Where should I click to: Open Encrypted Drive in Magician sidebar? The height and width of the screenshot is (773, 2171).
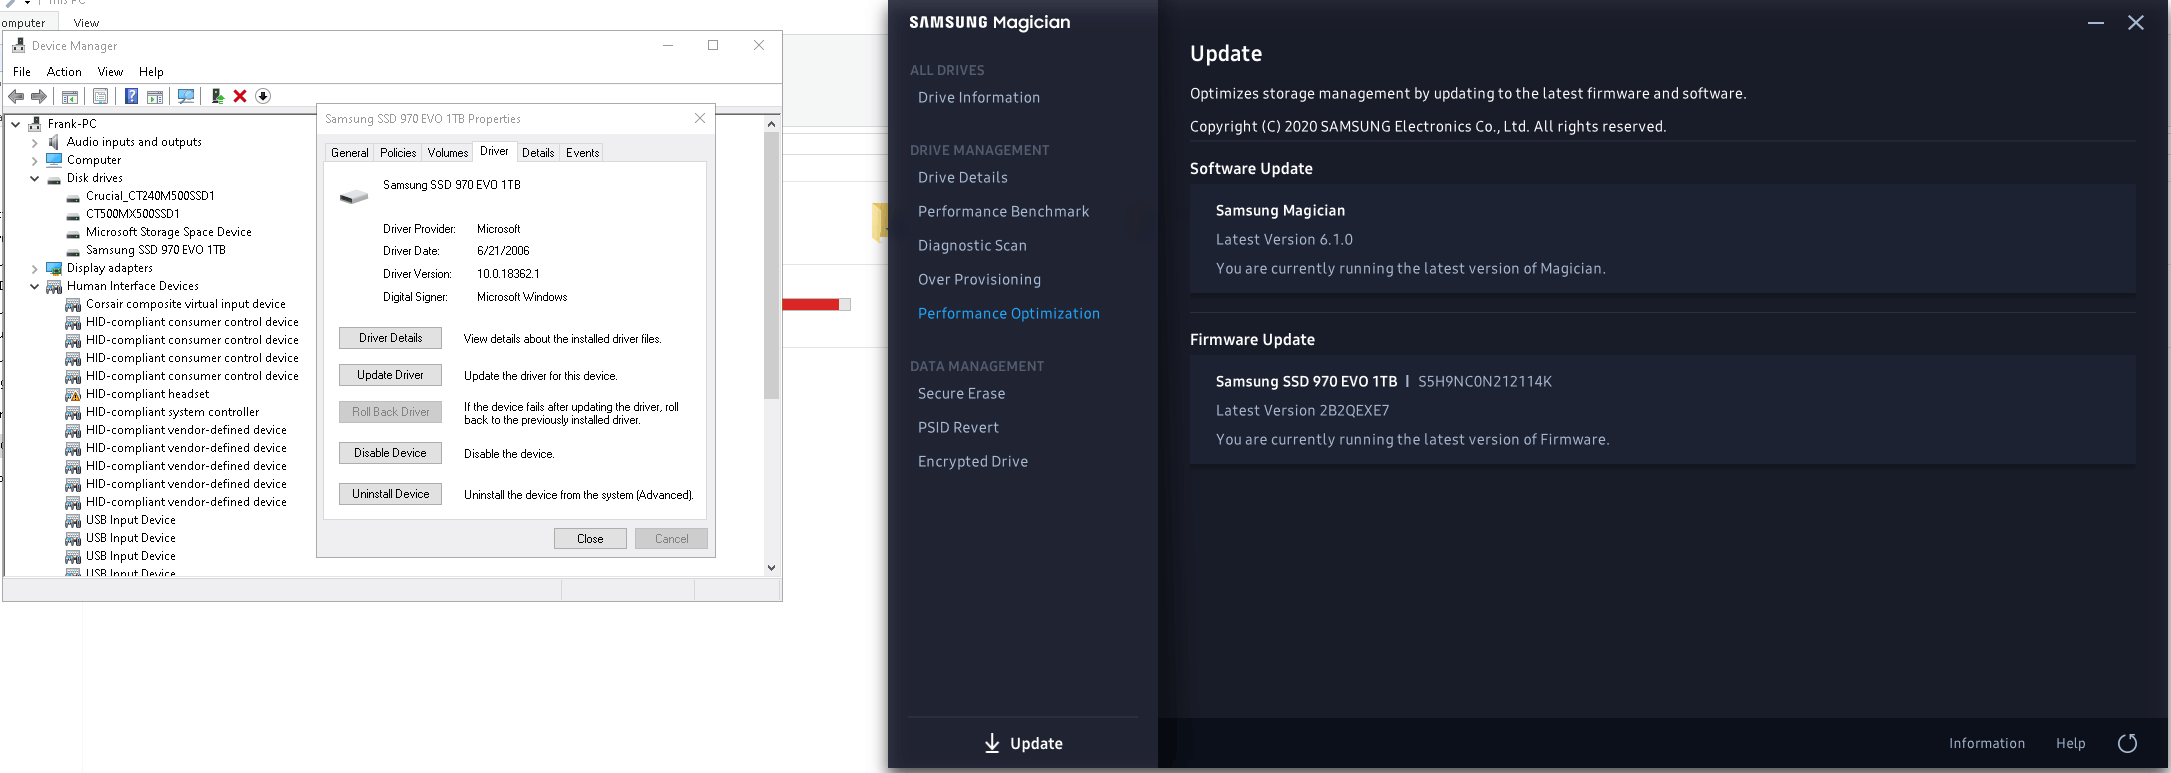(x=973, y=461)
